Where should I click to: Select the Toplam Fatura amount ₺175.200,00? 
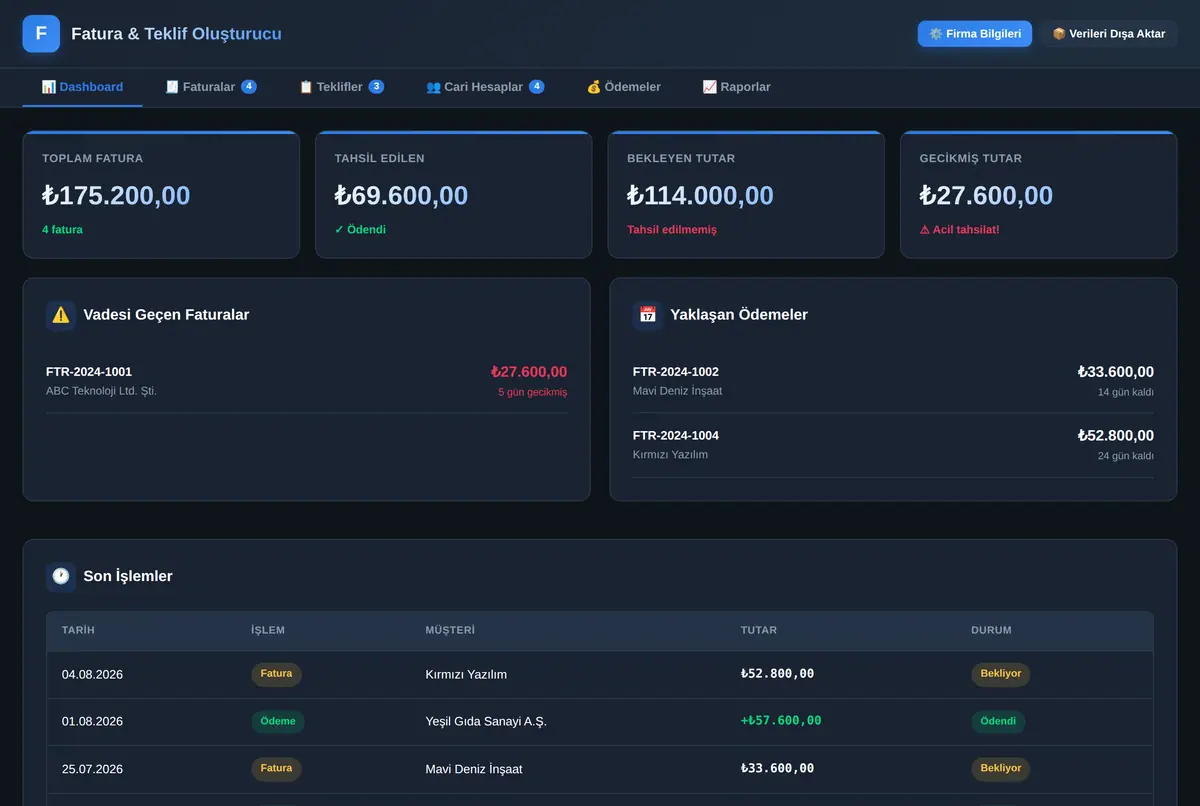tap(116, 196)
